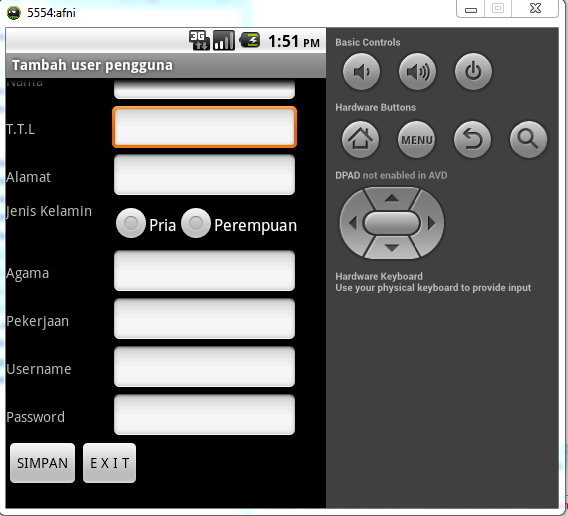Image resolution: width=568 pixels, height=516 pixels.
Task: Click the partially visible Nama input field
Action: pyautogui.click(x=204, y=89)
